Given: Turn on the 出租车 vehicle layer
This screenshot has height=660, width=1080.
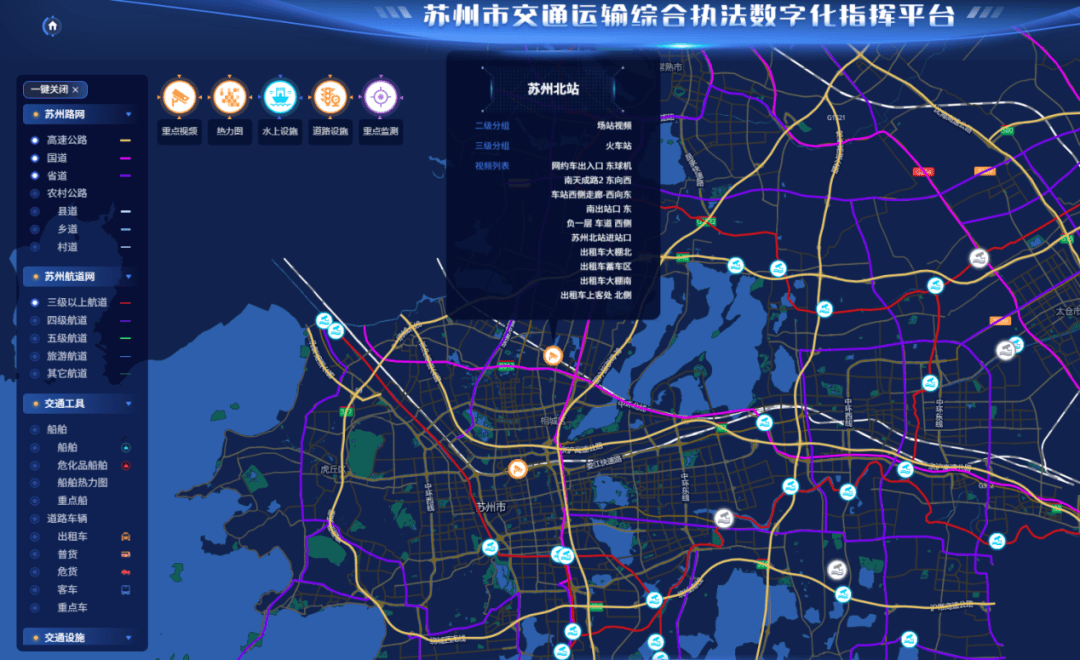Looking at the screenshot, I should point(34,537).
